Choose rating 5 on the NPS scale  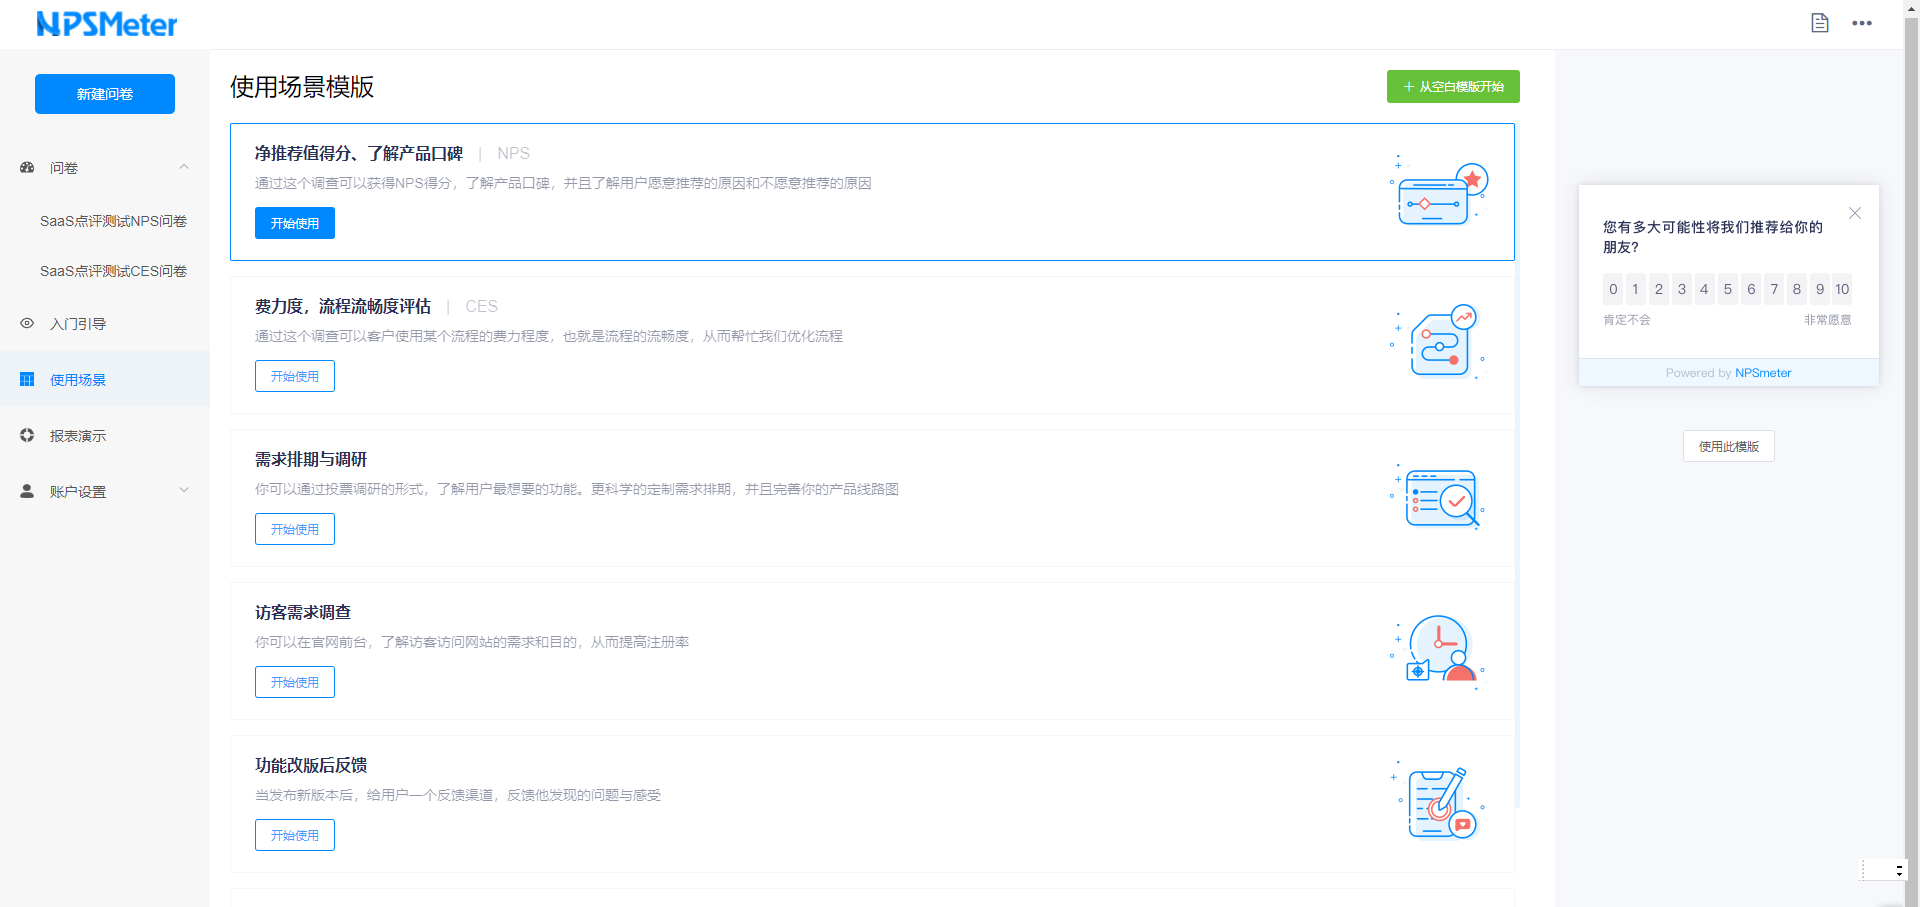1727,289
